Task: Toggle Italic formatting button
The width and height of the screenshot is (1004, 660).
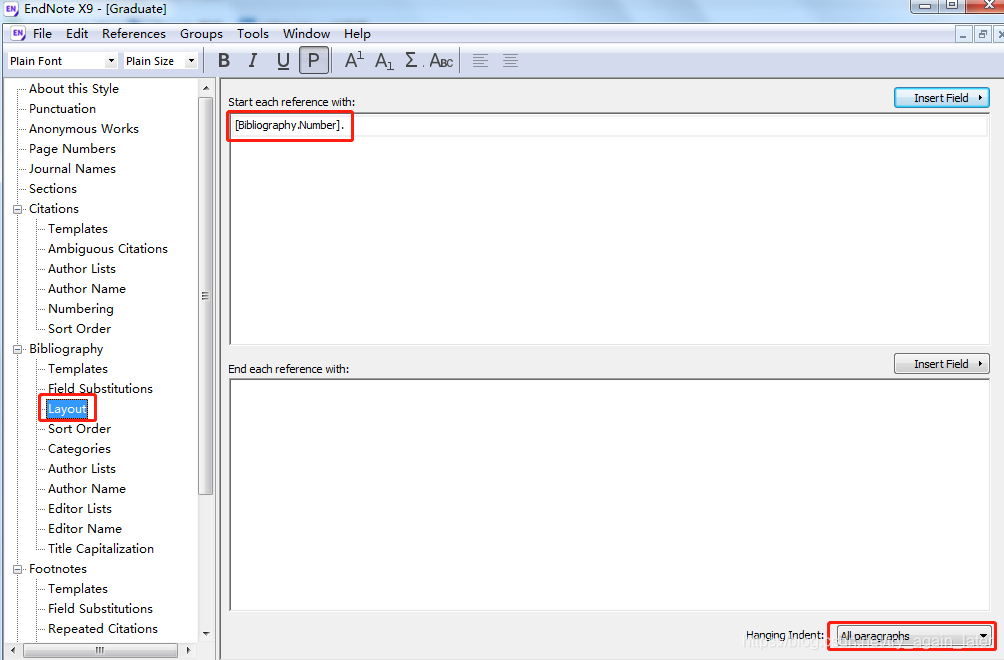Action: (253, 61)
